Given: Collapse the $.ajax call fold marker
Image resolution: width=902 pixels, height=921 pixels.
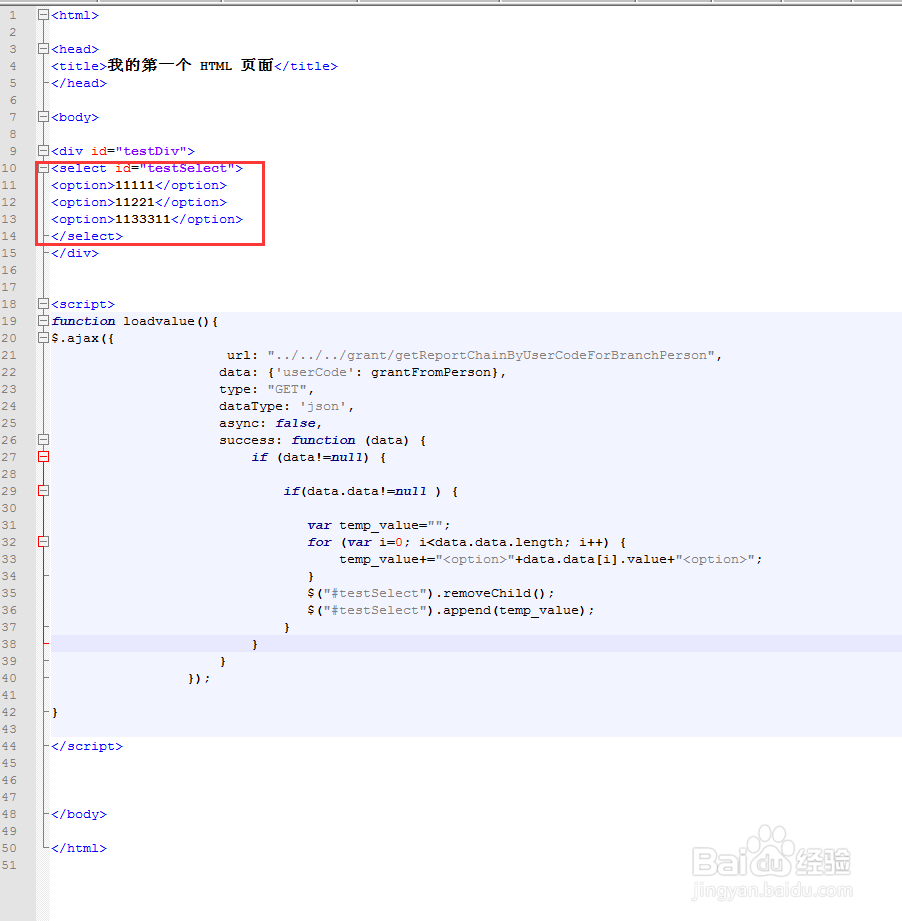Looking at the screenshot, I should click(43, 338).
